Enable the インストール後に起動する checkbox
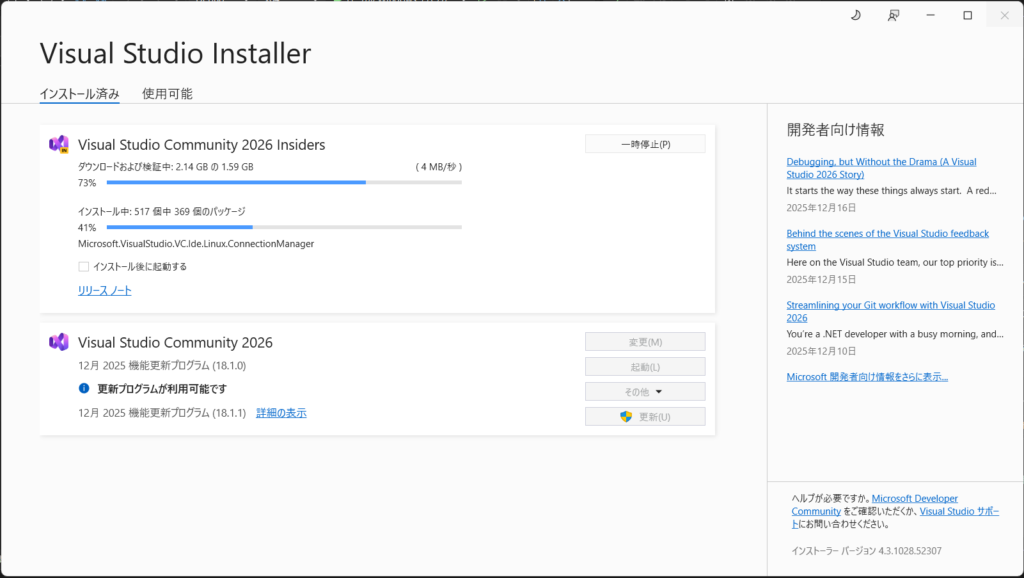The width and height of the screenshot is (1024, 578). (x=84, y=267)
